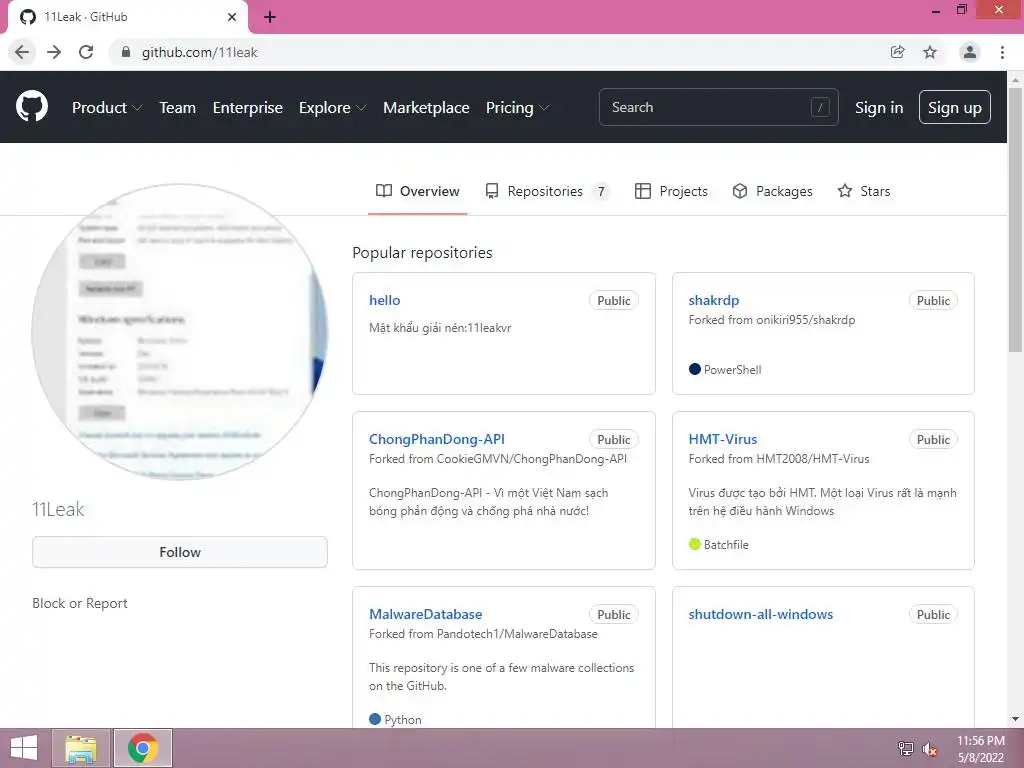
Task: Open the shutdown-all-windows repository
Action: pos(760,614)
